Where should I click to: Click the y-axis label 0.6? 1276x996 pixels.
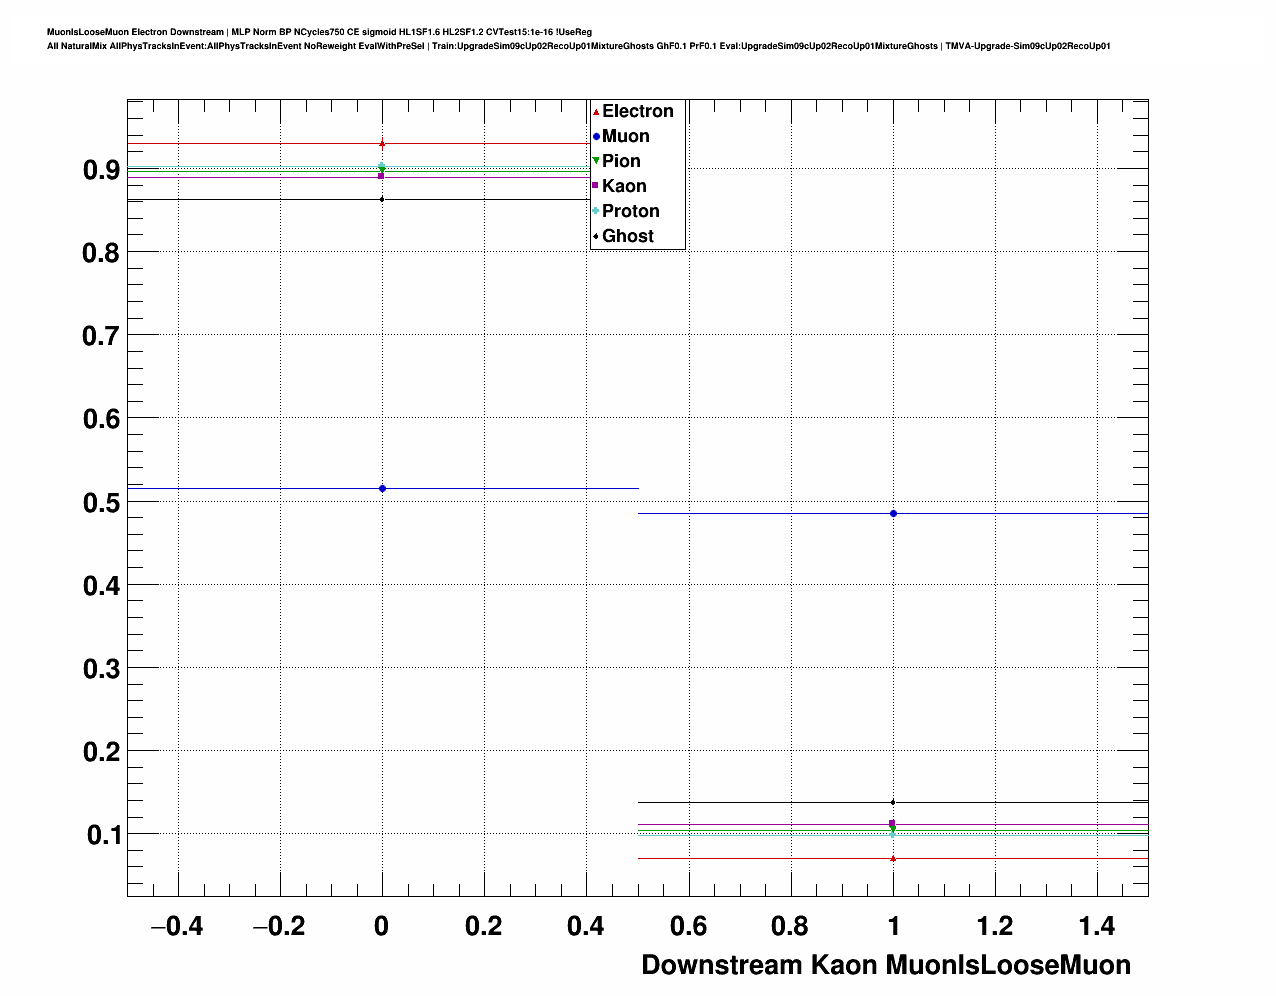click(101, 420)
